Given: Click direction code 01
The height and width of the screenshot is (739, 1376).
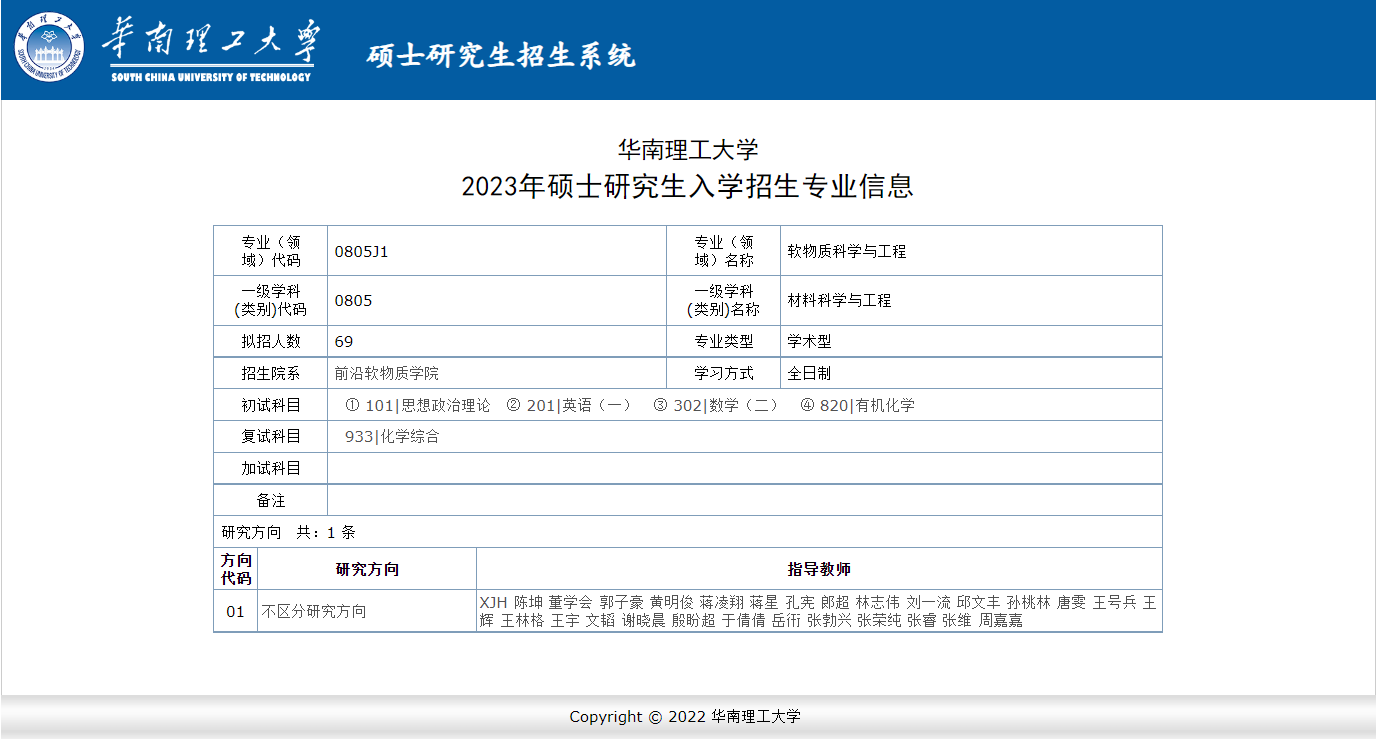Looking at the screenshot, I should (235, 611).
